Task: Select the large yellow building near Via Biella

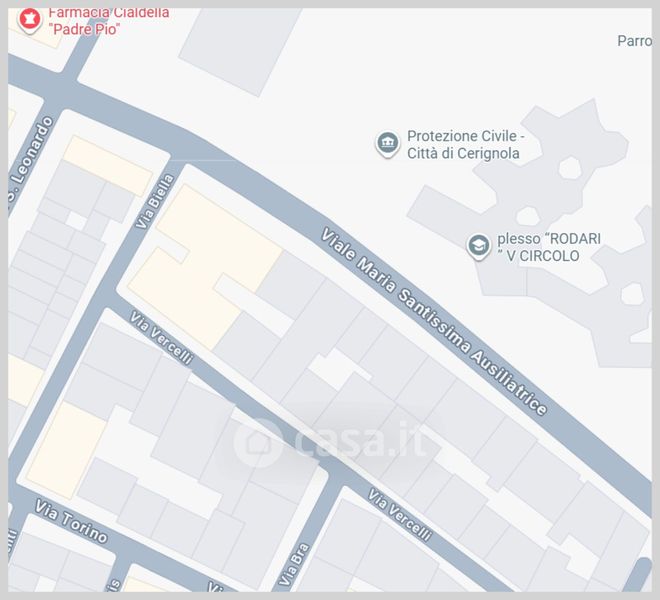Action: (x=203, y=266)
